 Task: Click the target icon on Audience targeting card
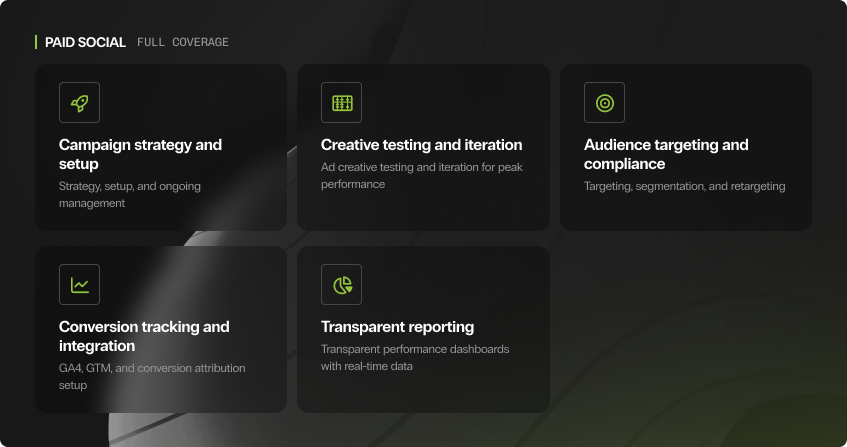604,103
